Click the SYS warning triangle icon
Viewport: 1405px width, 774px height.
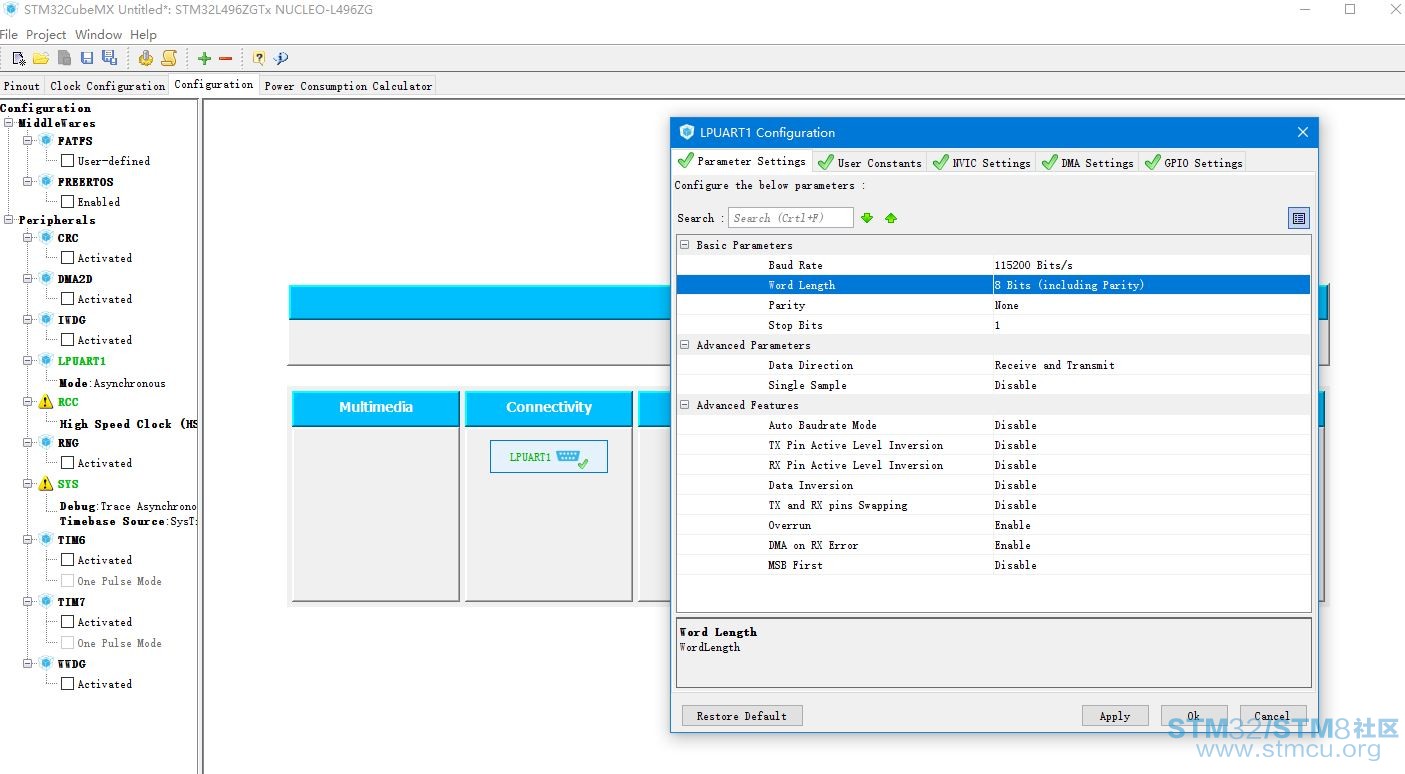coord(45,484)
